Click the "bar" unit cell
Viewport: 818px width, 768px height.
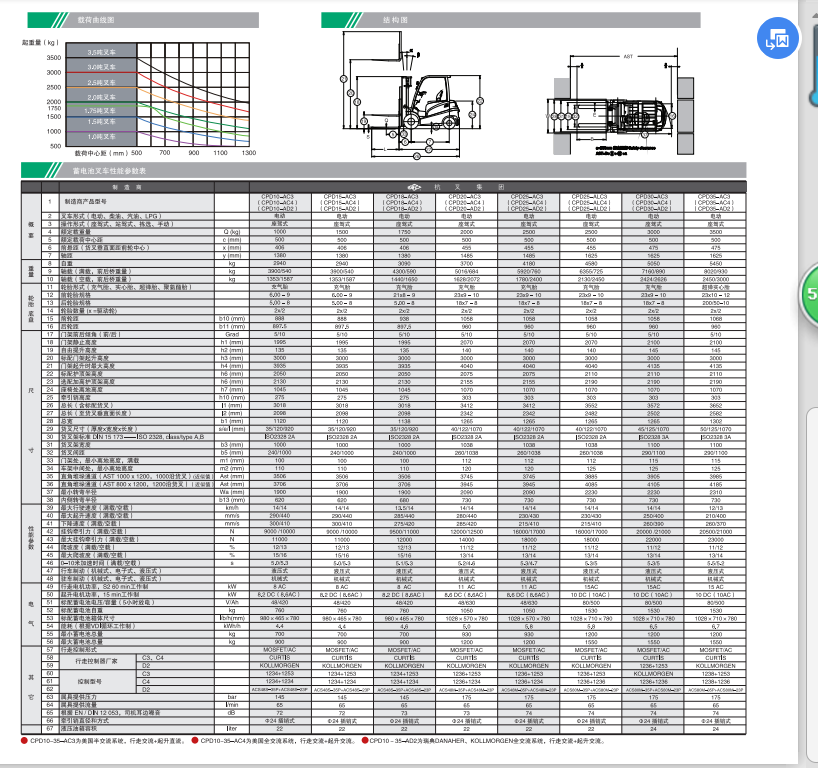click(232, 697)
